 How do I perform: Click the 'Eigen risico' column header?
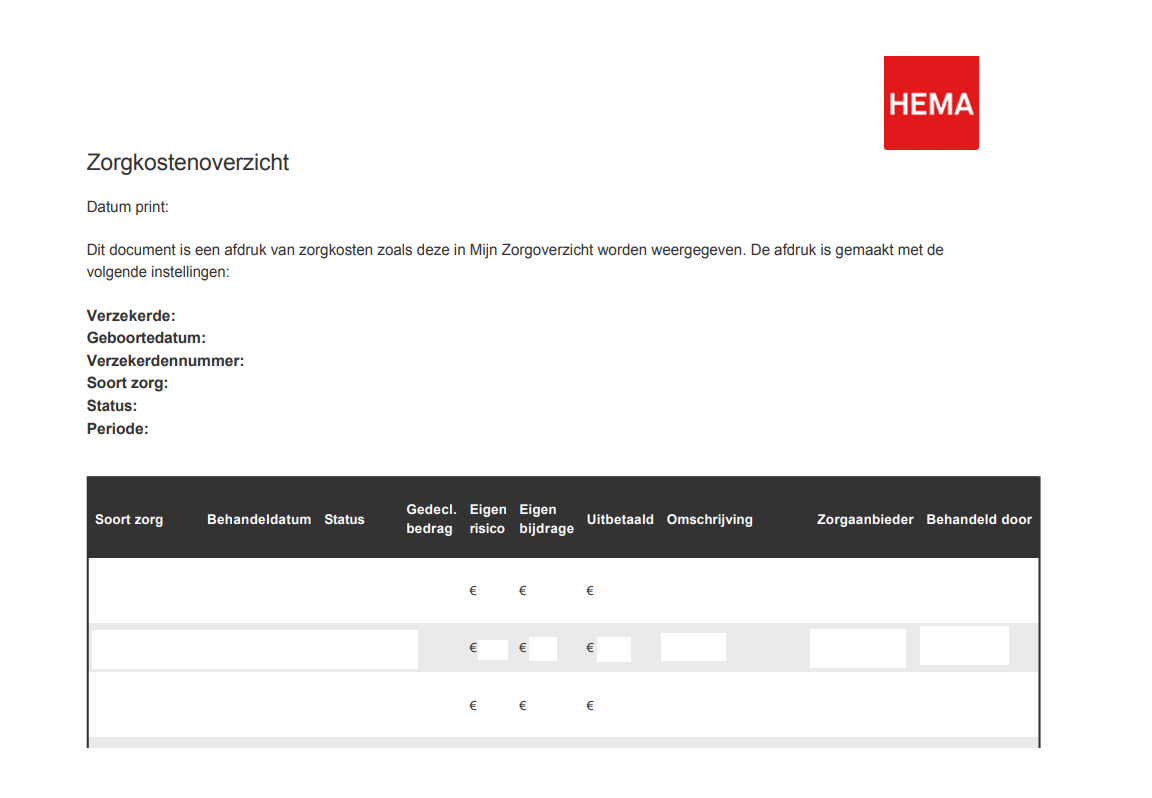(488, 519)
